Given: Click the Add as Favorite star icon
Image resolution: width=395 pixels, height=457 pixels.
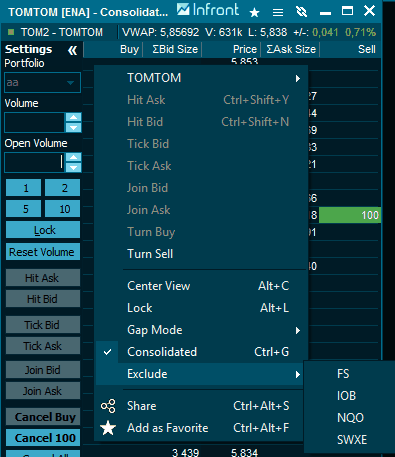Looking at the screenshot, I should click(108, 428).
